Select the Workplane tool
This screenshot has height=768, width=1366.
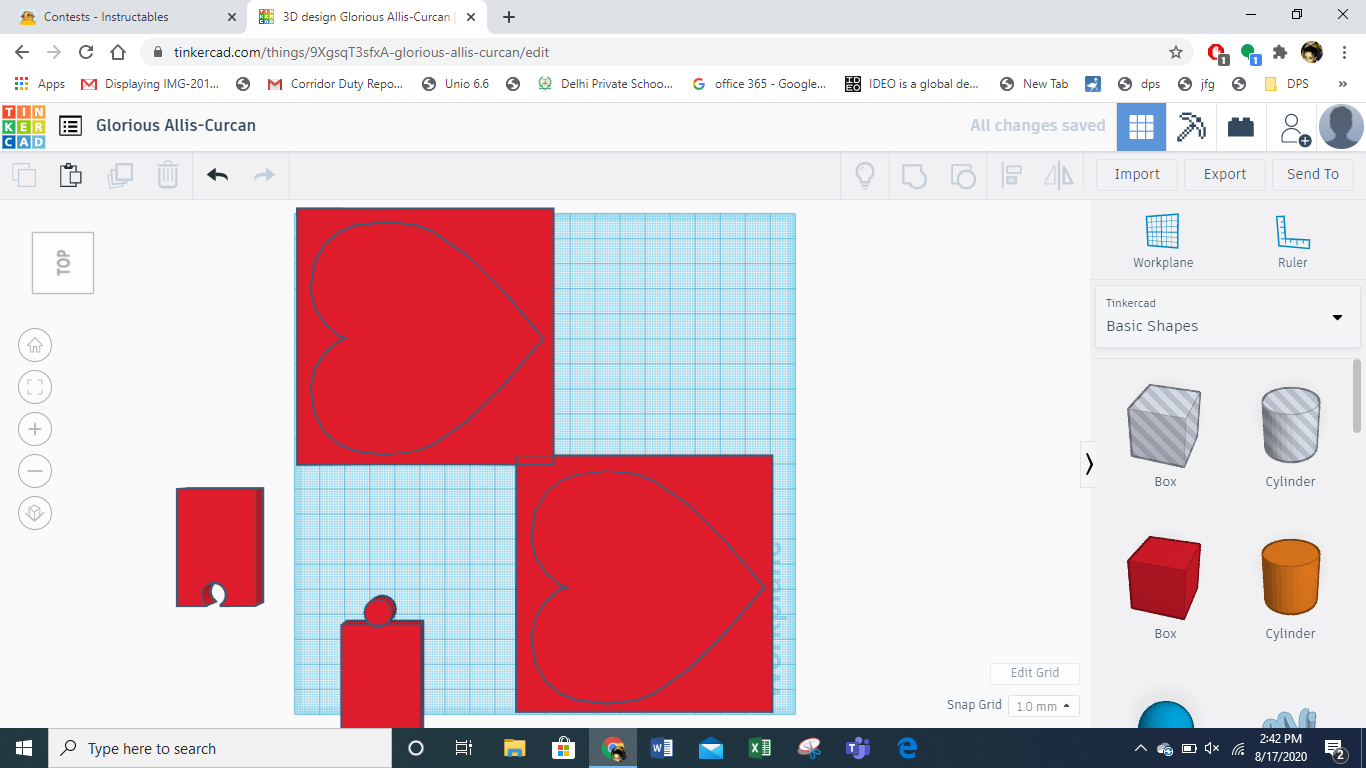1163,242
